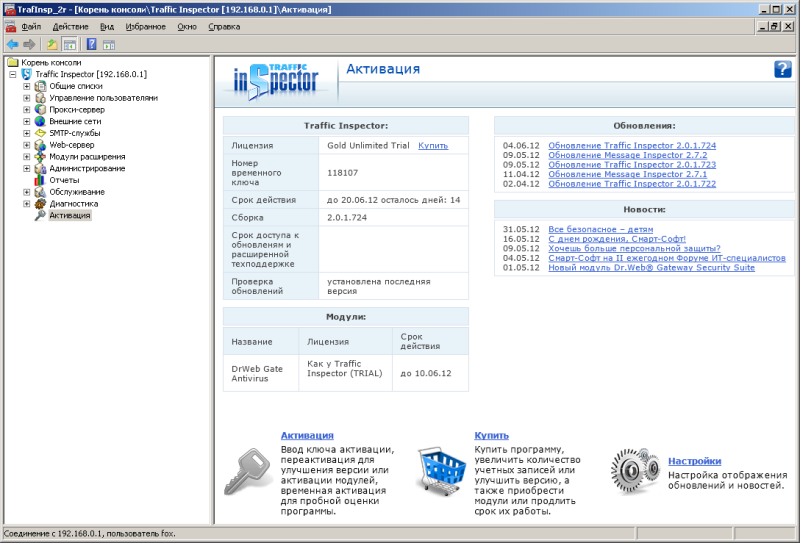This screenshot has width=800, height=543.
Task: Expand the Модули расширения node
Action: click(27, 157)
